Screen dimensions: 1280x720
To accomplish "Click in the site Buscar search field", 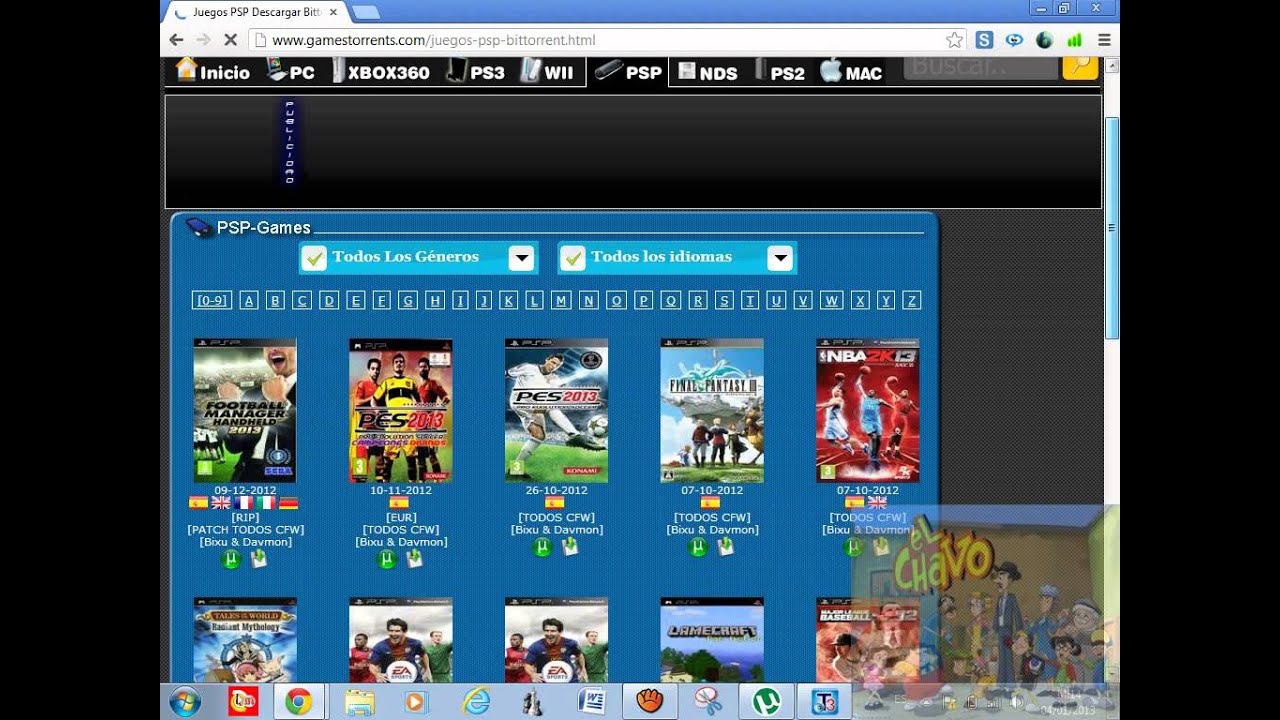I will point(980,67).
